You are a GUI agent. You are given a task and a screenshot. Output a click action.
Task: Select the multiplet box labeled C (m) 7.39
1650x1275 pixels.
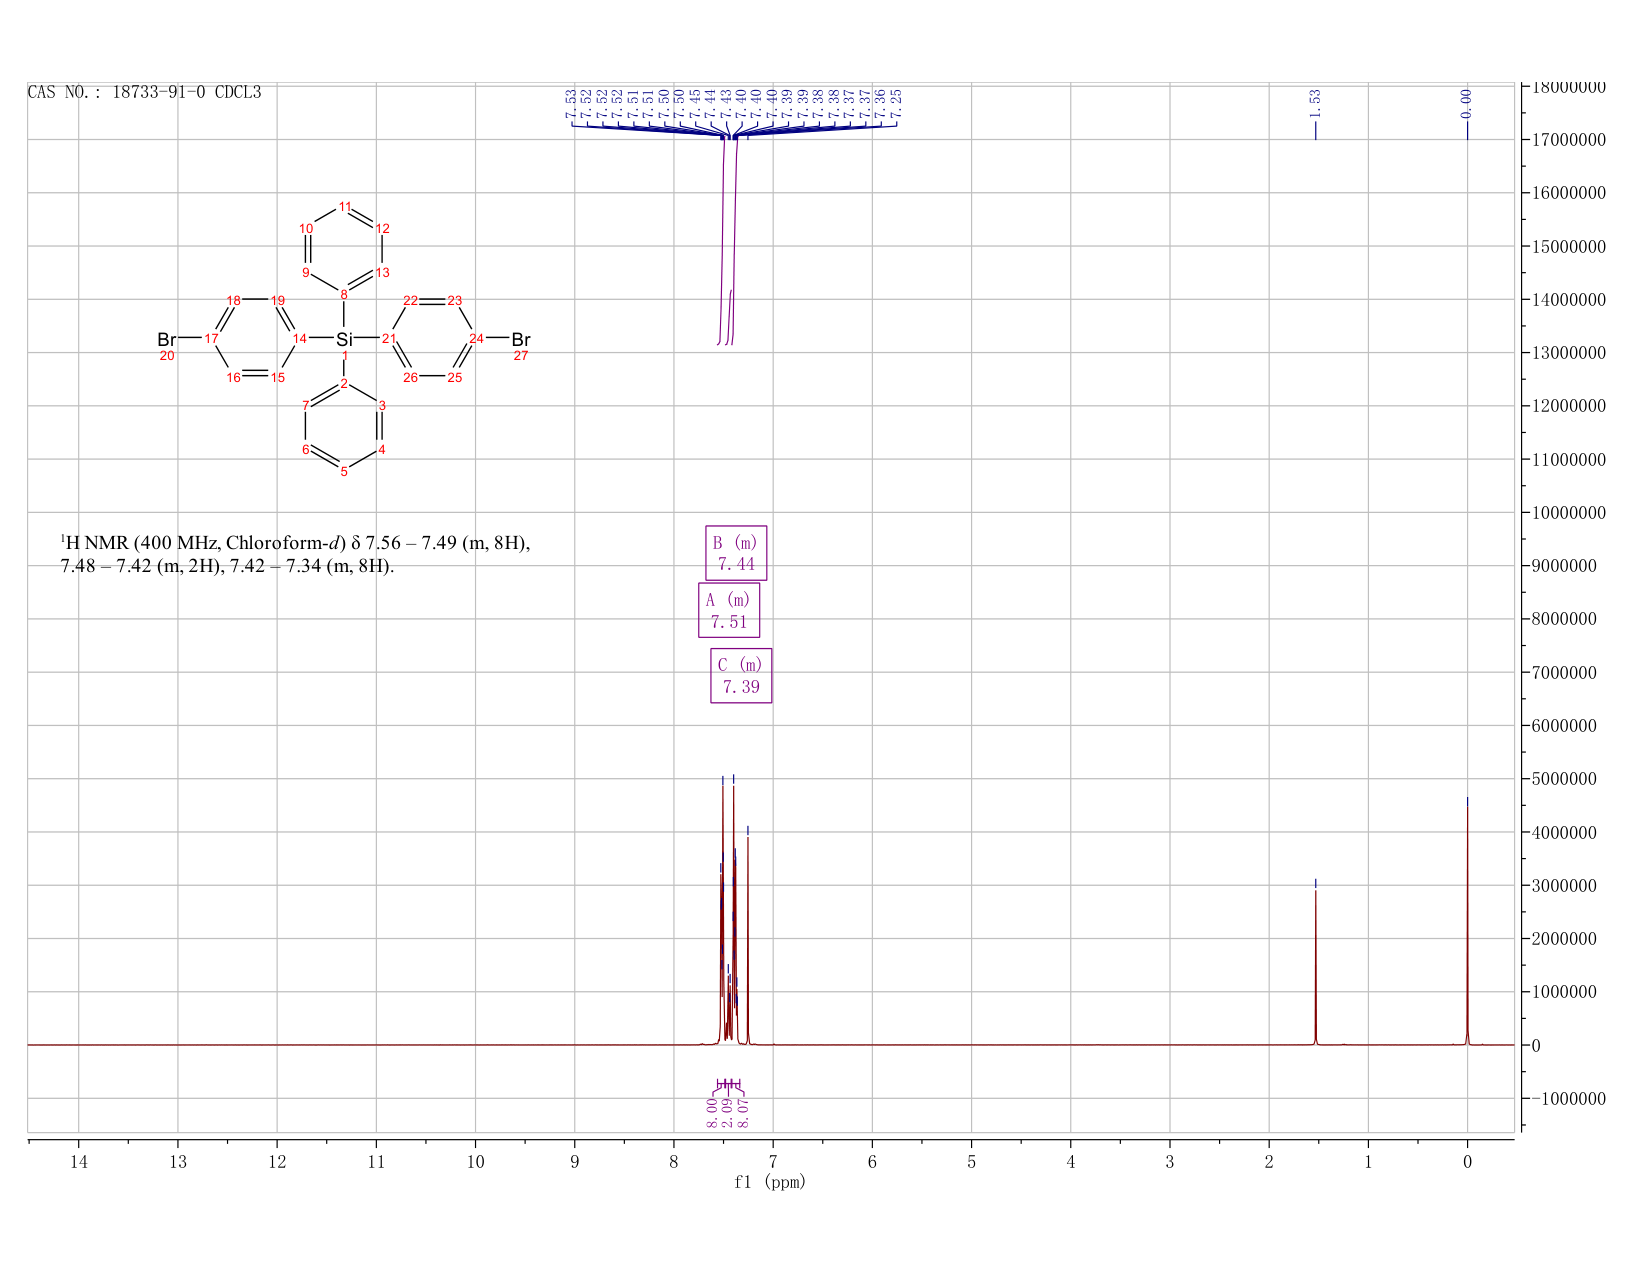(x=741, y=676)
